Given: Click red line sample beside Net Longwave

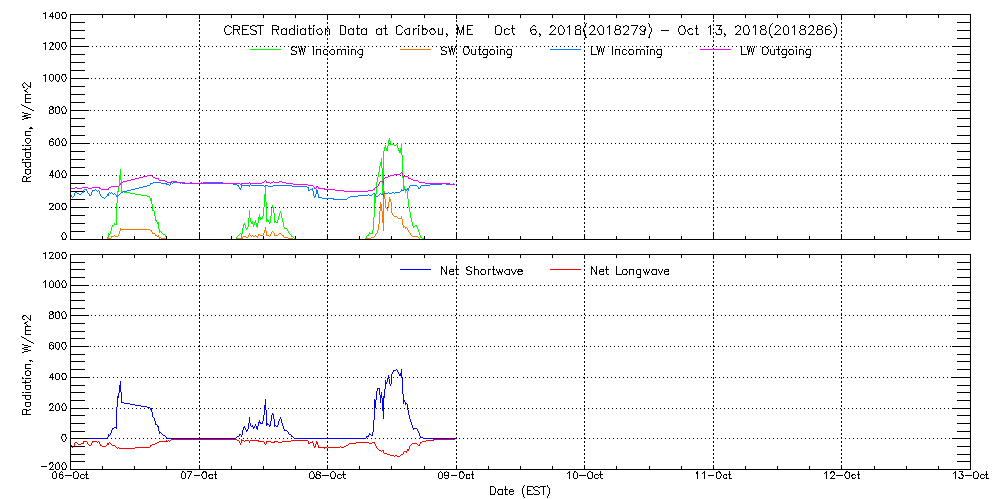Looking at the screenshot, I should 566,271.
